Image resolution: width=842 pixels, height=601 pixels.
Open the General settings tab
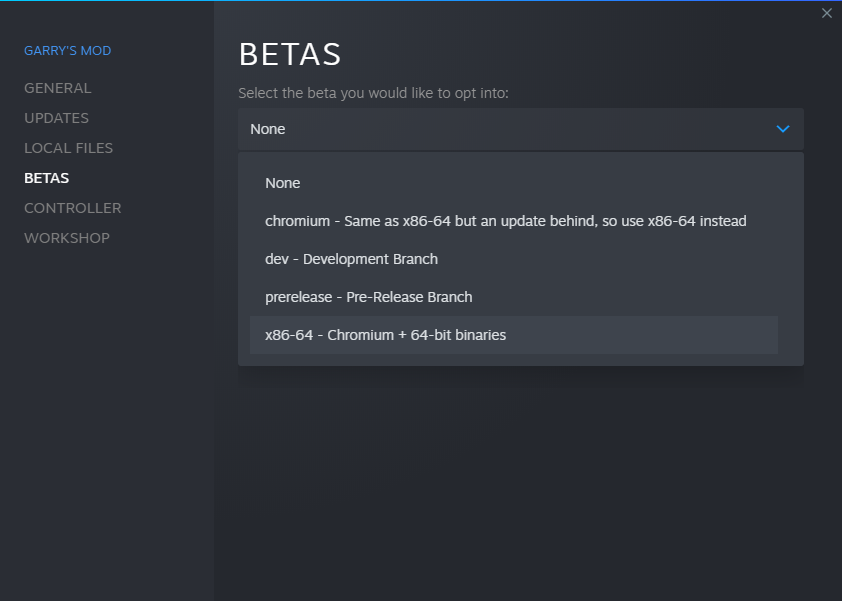pyautogui.click(x=57, y=88)
